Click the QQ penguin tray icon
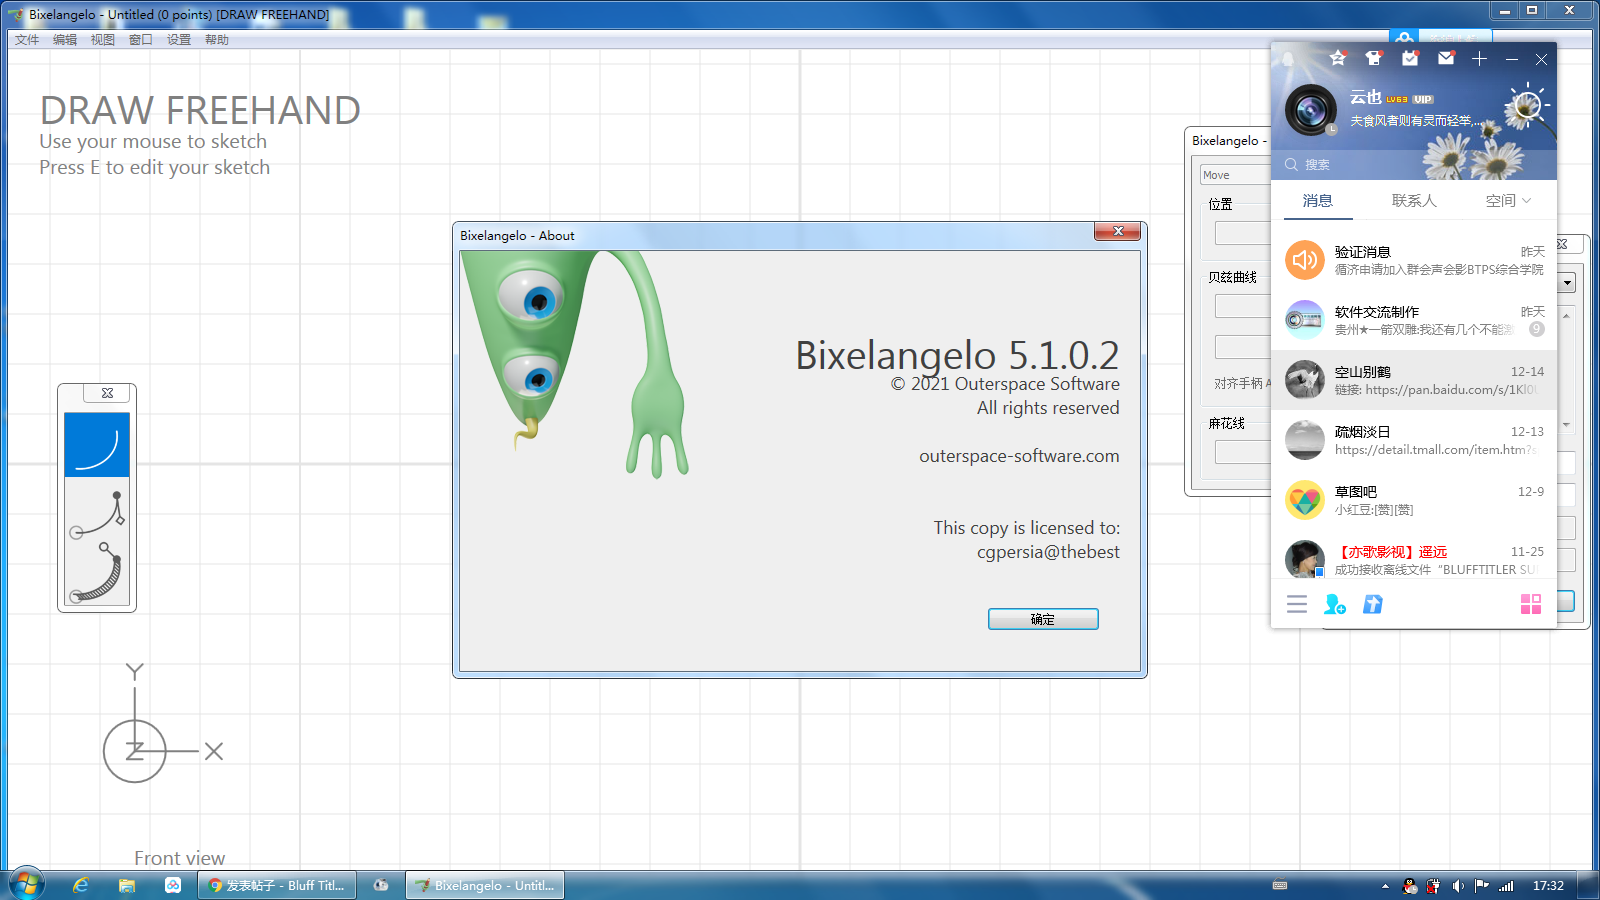This screenshot has height=900, width=1600. coord(1410,886)
